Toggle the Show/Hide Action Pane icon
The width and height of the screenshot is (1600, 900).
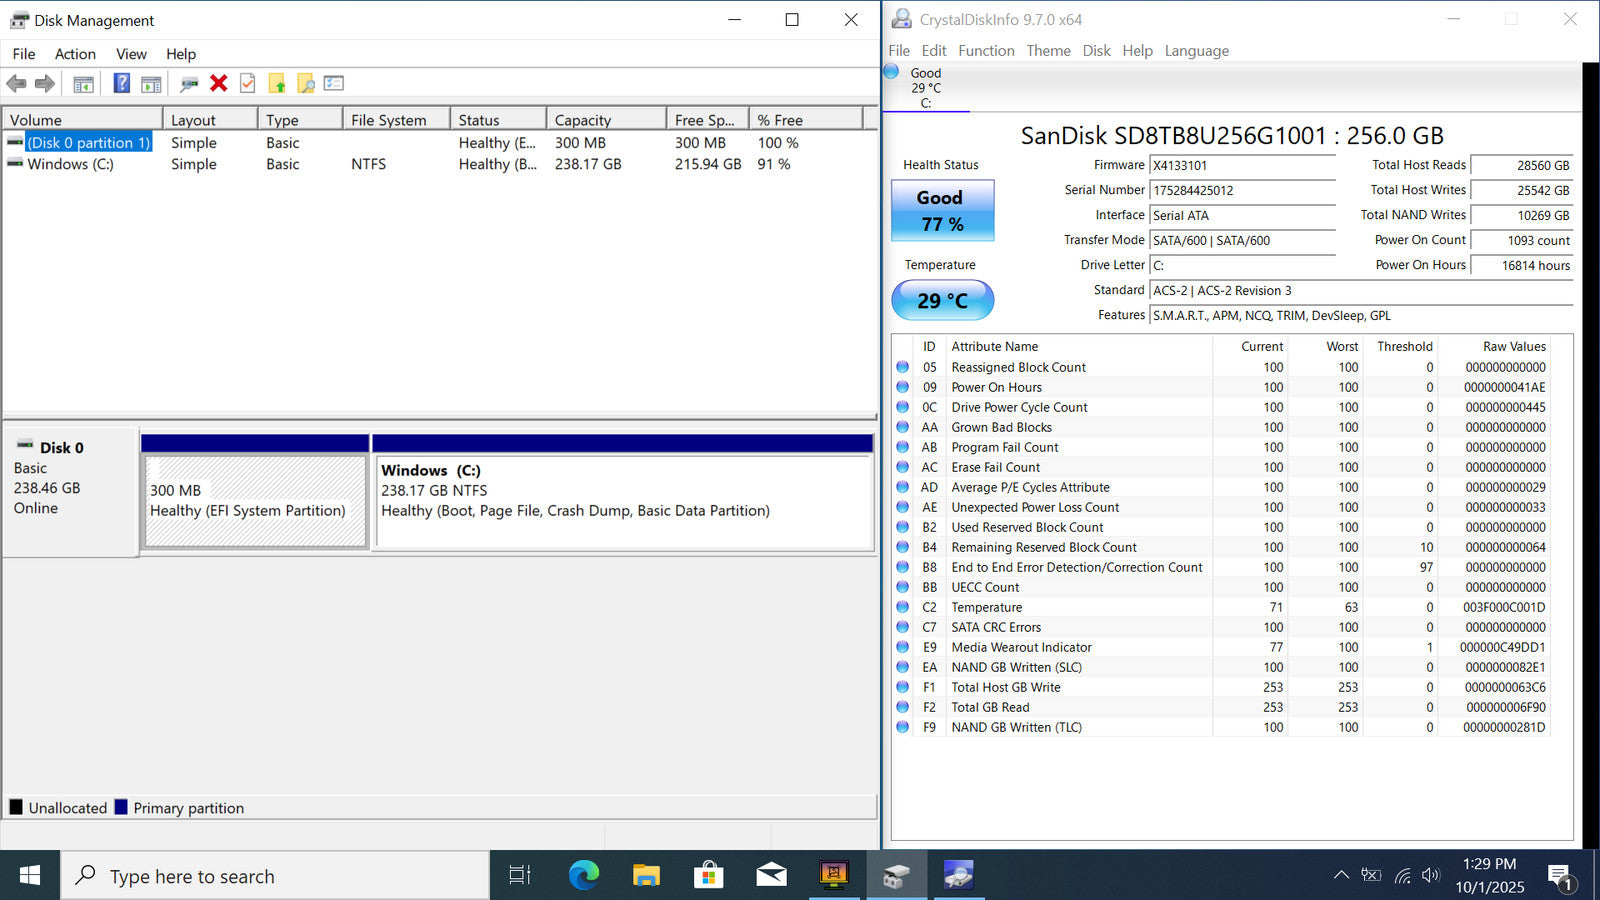151,84
